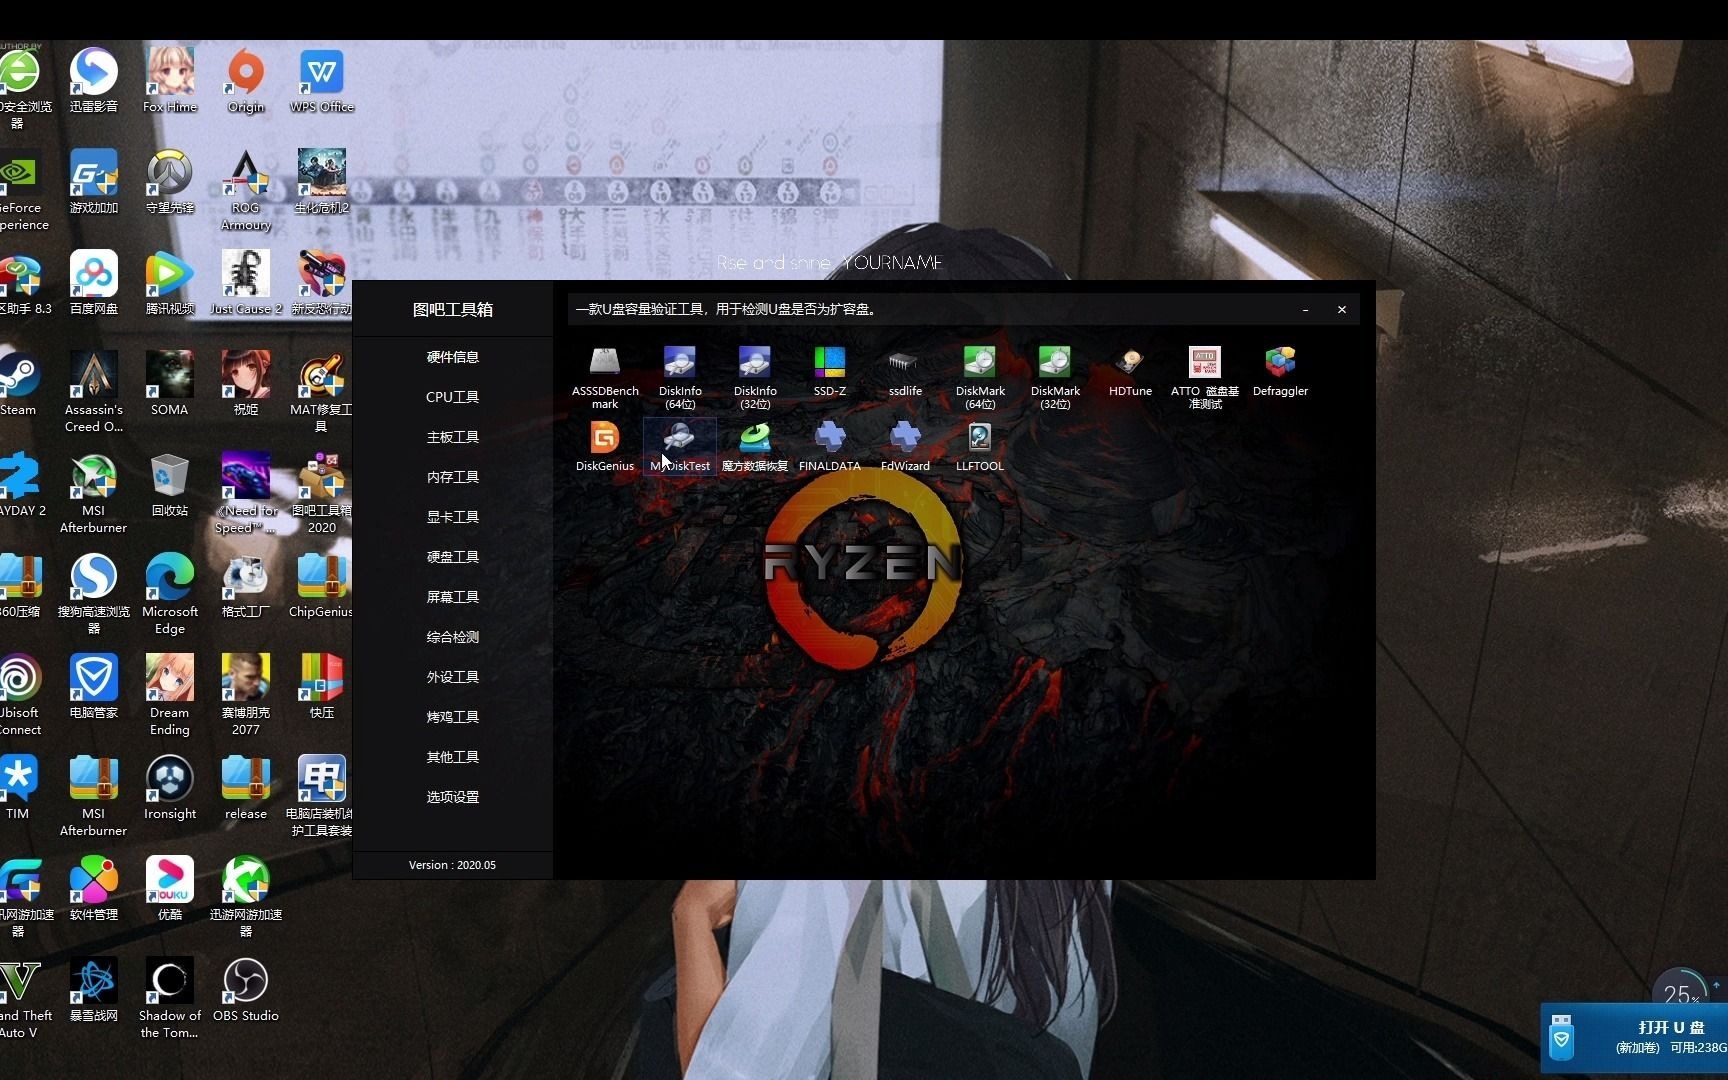Open 优酷 desktop shortcut
The image size is (1728, 1080).
click(170, 890)
